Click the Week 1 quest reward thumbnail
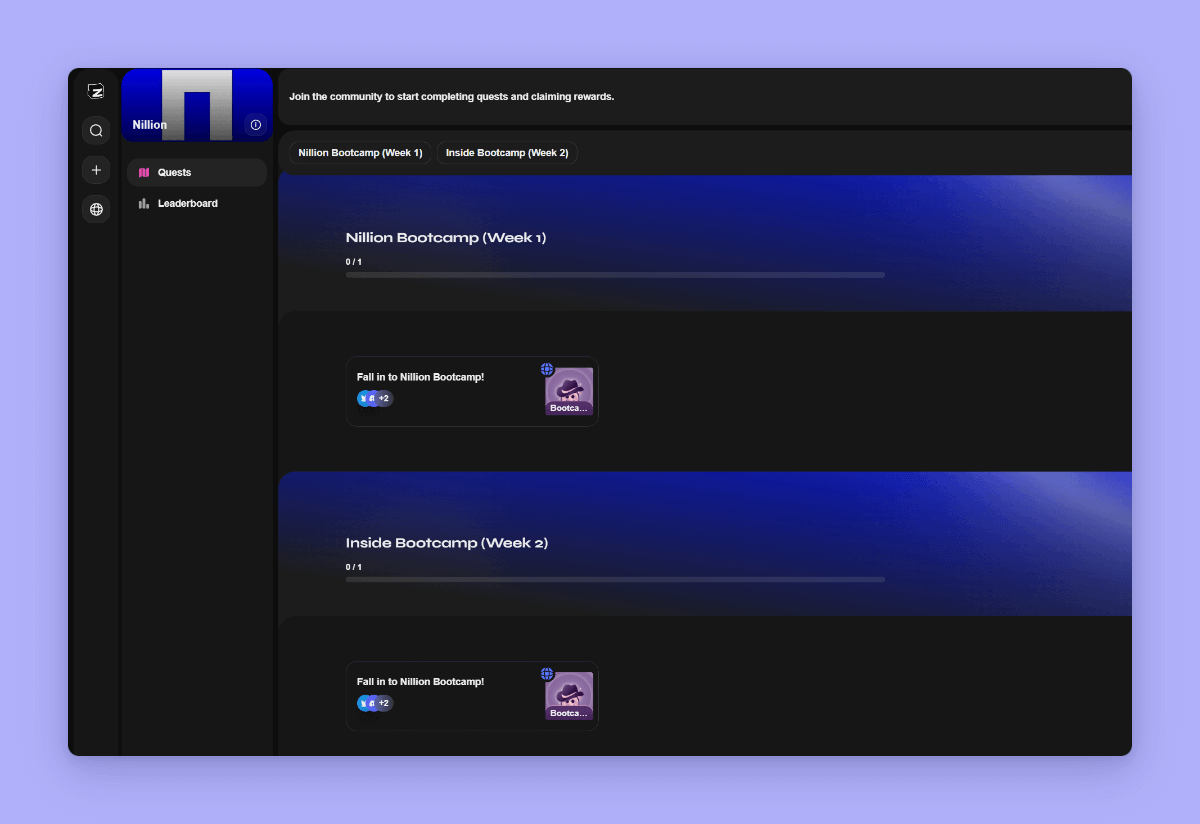This screenshot has width=1200, height=824. (x=569, y=391)
